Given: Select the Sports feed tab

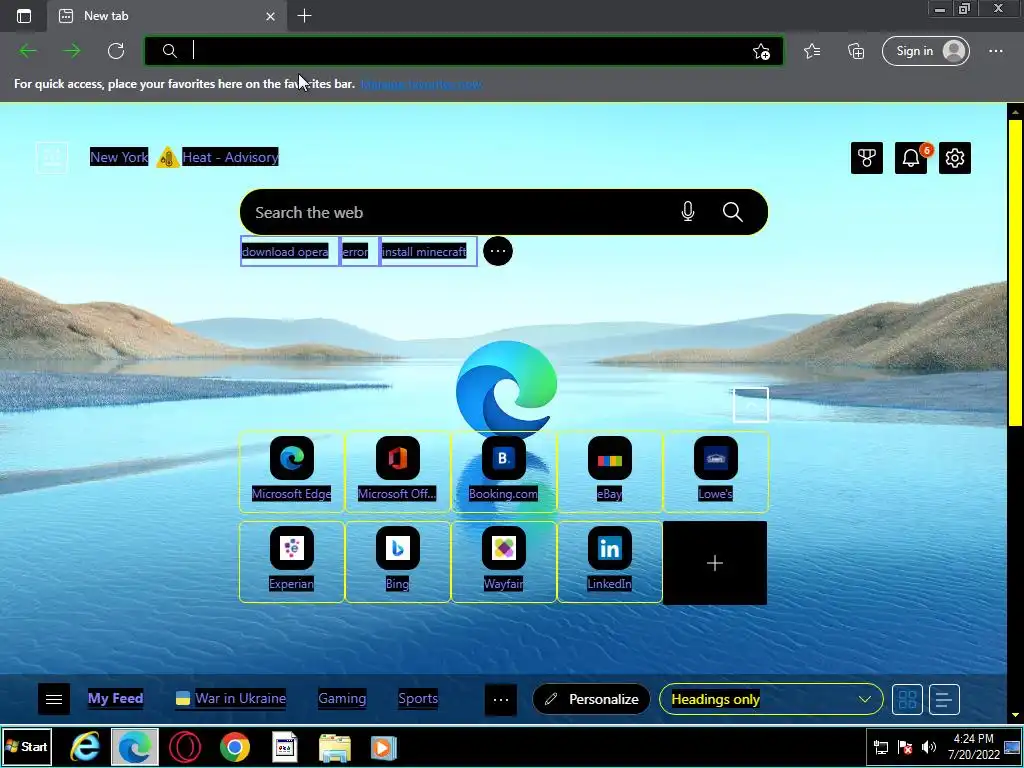Looking at the screenshot, I should pos(418,698).
